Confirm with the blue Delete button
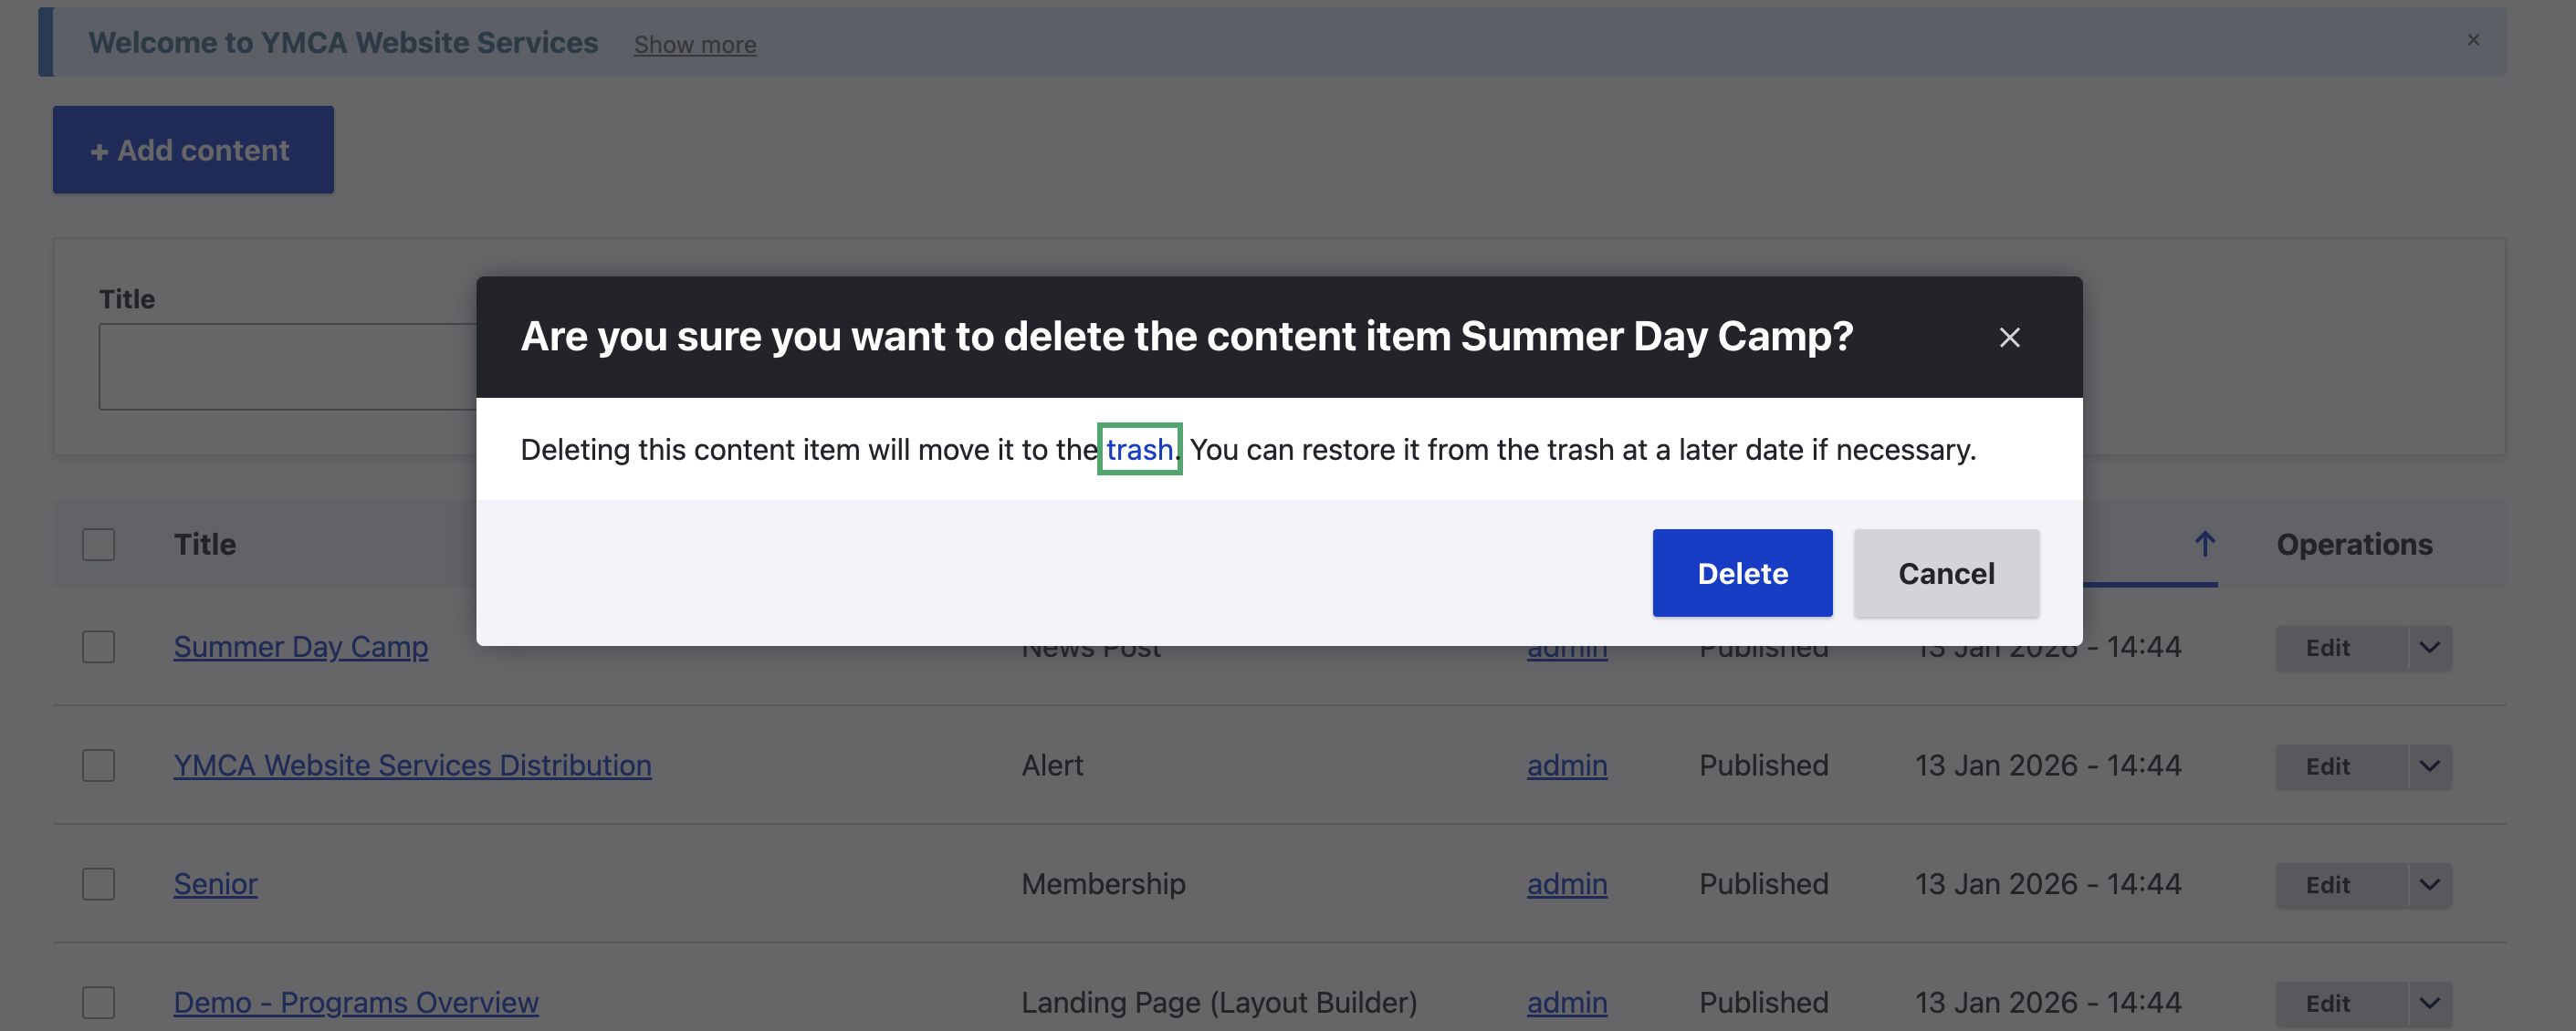Viewport: 2576px width, 1031px height. pos(1741,573)
